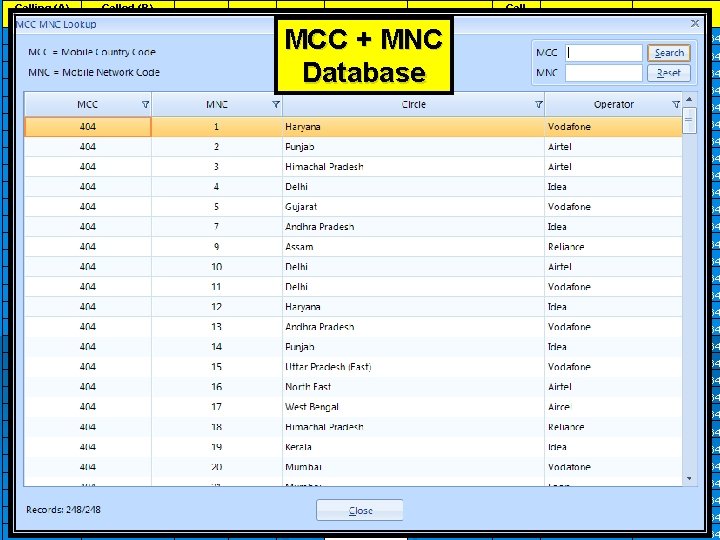Sort by the Operator column header
This screenshot has height=540, width=720.
point(613,105)
